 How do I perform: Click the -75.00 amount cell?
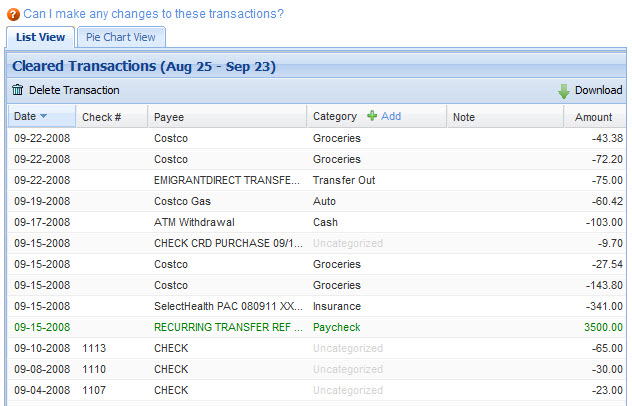pos(607,180)
